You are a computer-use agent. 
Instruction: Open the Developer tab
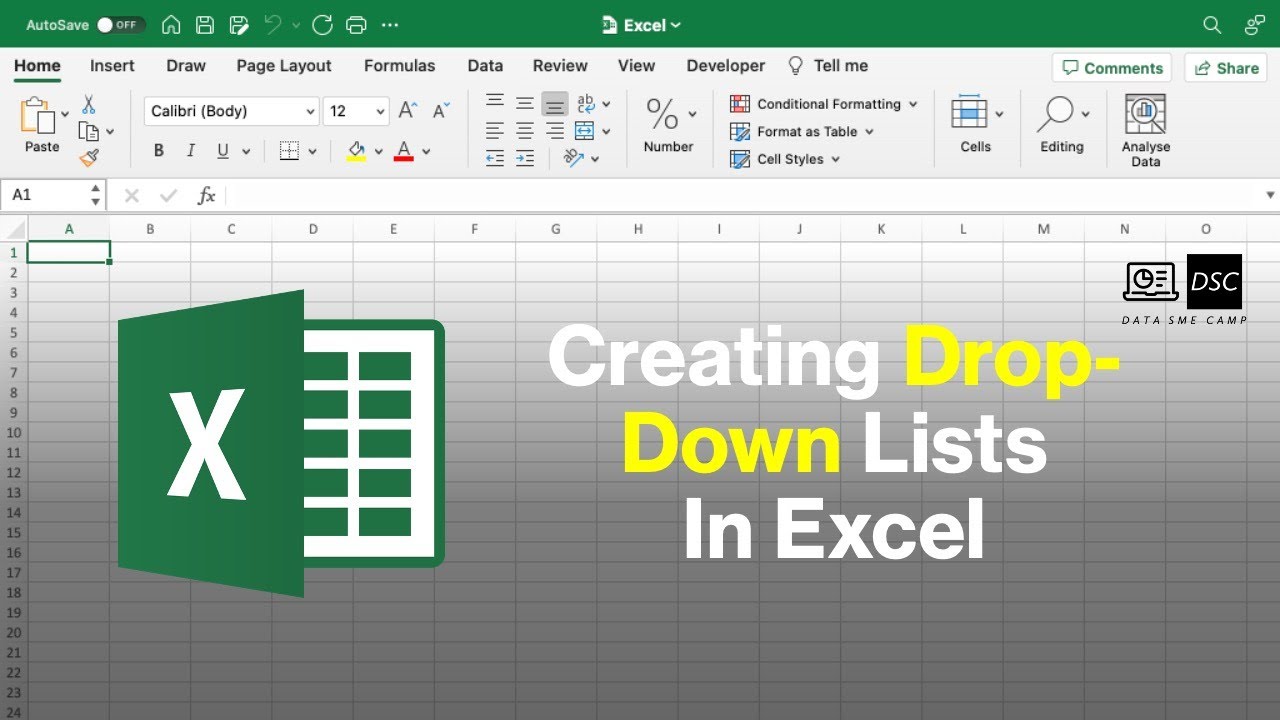point(725,66)
